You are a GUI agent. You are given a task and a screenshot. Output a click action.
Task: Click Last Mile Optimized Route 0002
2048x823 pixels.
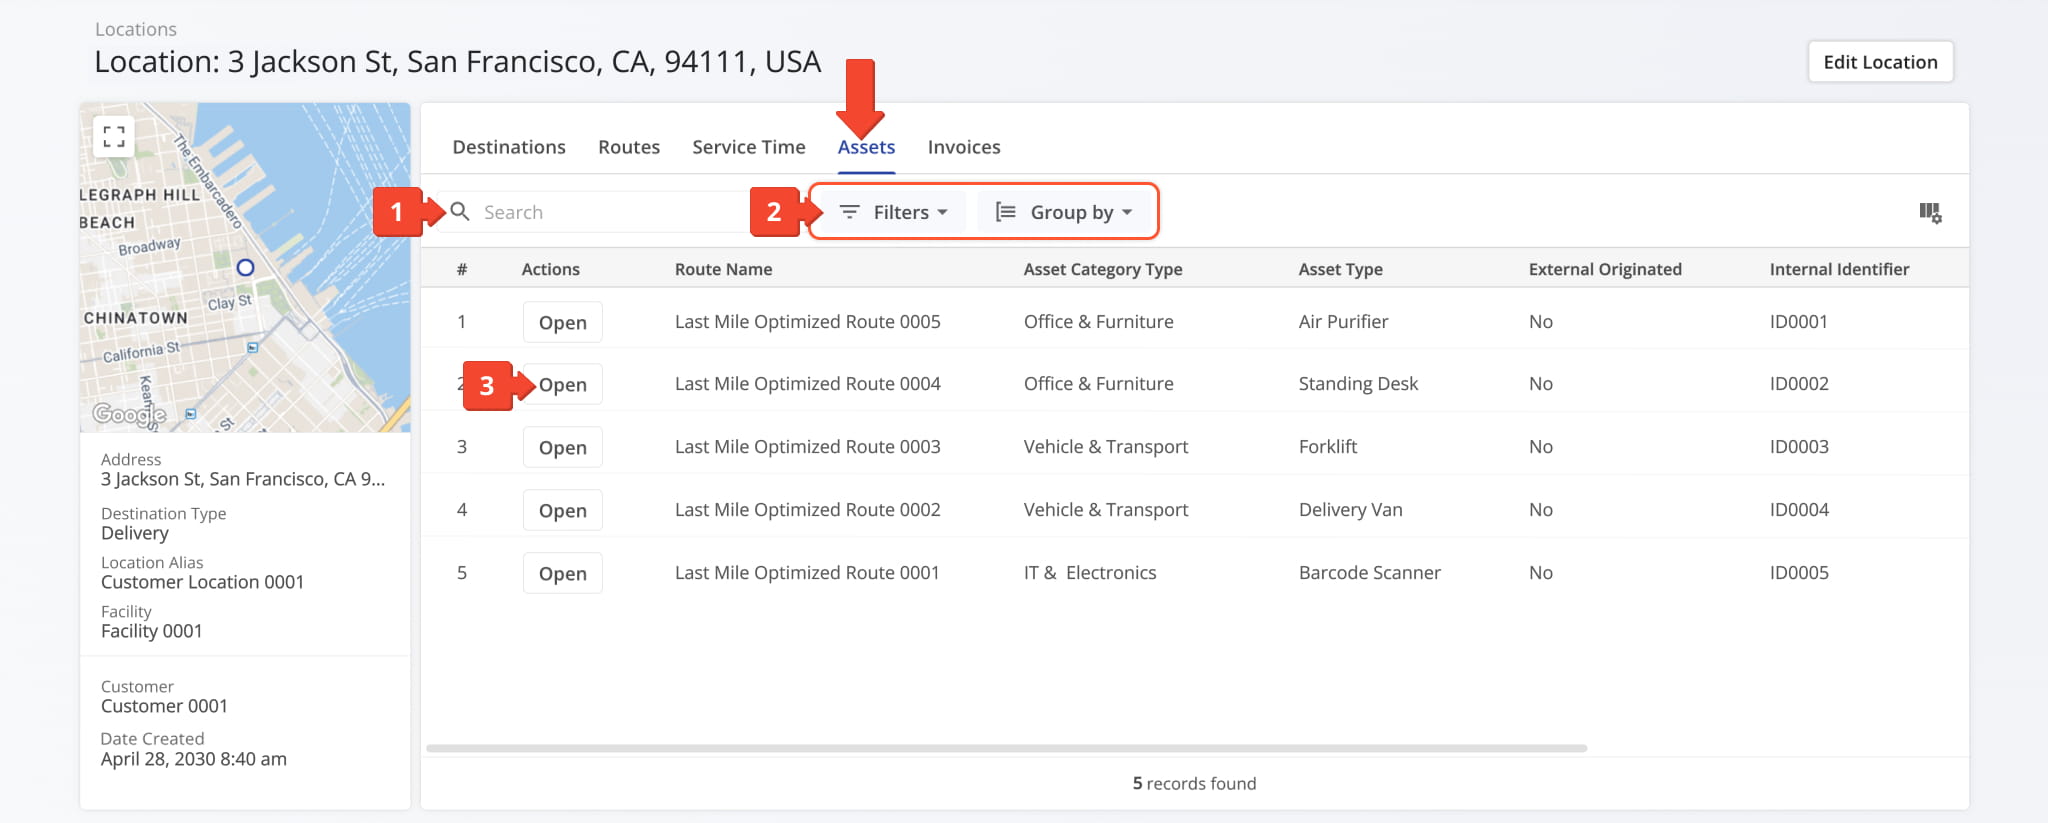click(808, 510)
